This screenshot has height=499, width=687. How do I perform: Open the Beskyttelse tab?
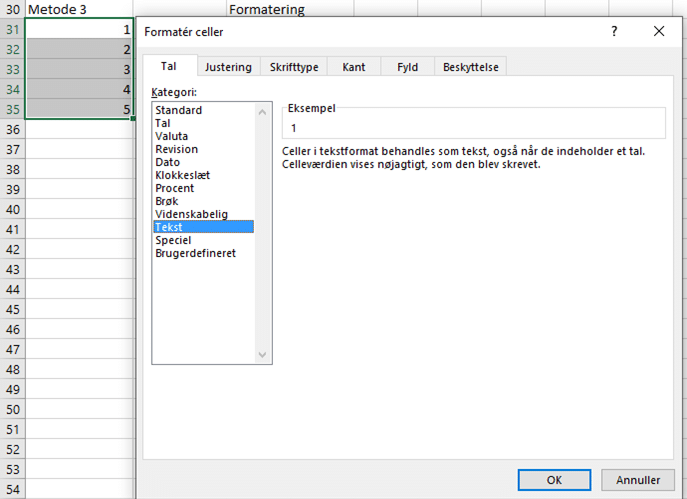point(471,67)
